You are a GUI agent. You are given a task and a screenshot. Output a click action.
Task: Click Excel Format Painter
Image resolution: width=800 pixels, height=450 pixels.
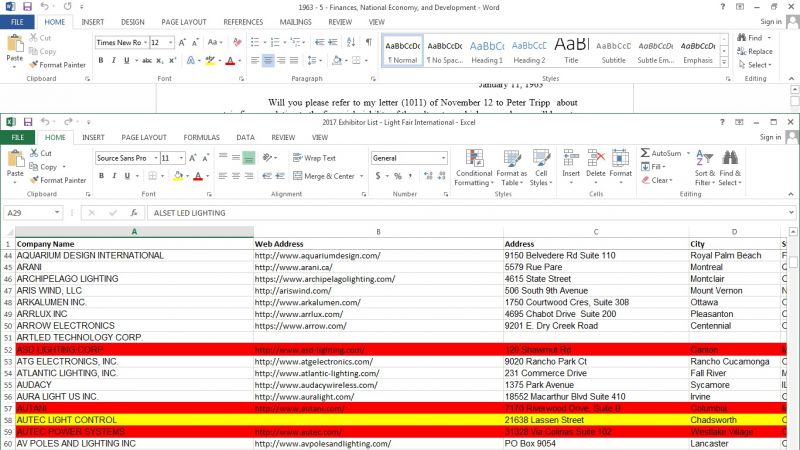tap(58, 180)
